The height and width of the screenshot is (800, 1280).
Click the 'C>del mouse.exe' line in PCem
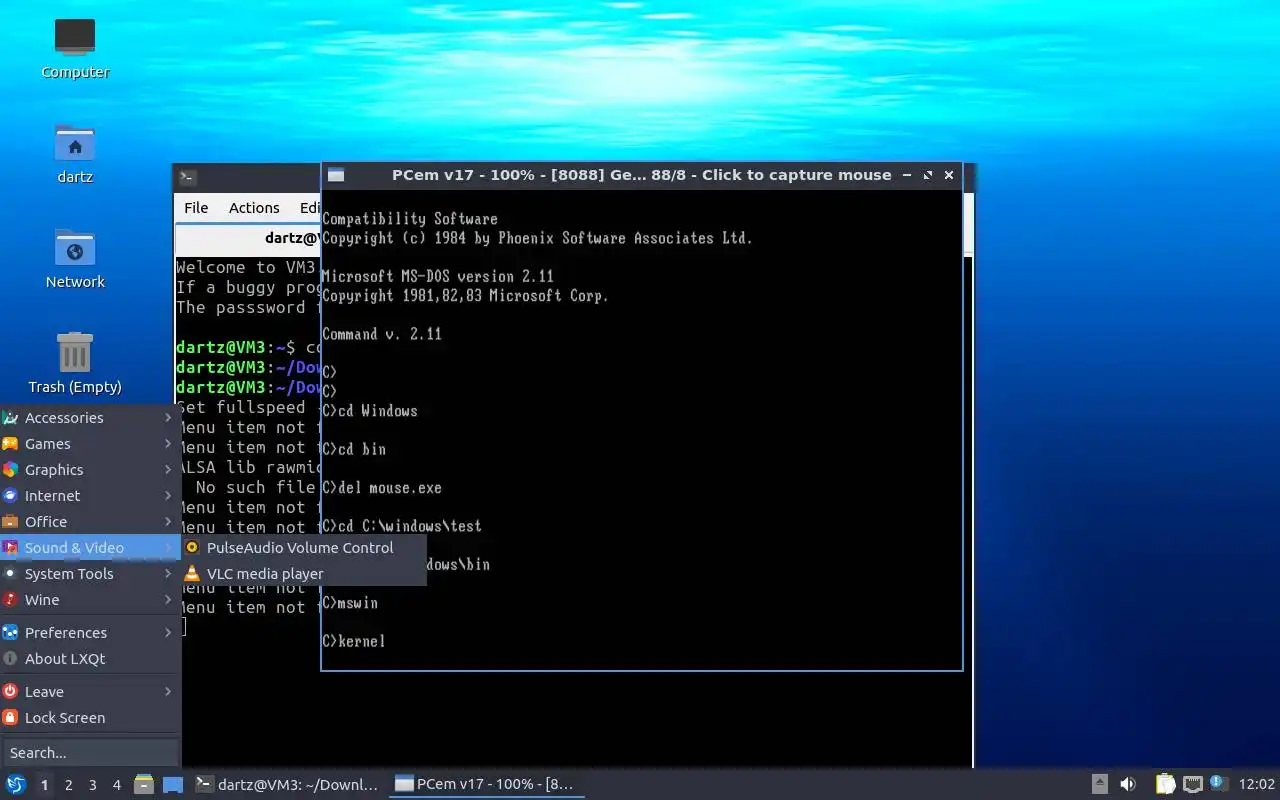[382, 488]
